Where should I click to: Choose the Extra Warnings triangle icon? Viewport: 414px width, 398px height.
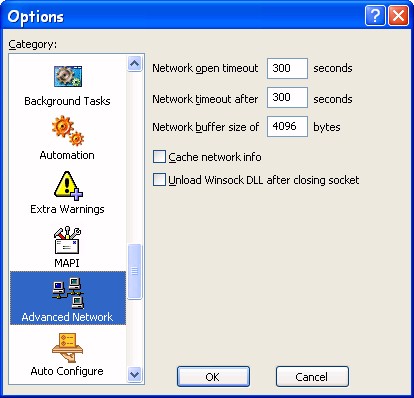click(x=68, y=186)
